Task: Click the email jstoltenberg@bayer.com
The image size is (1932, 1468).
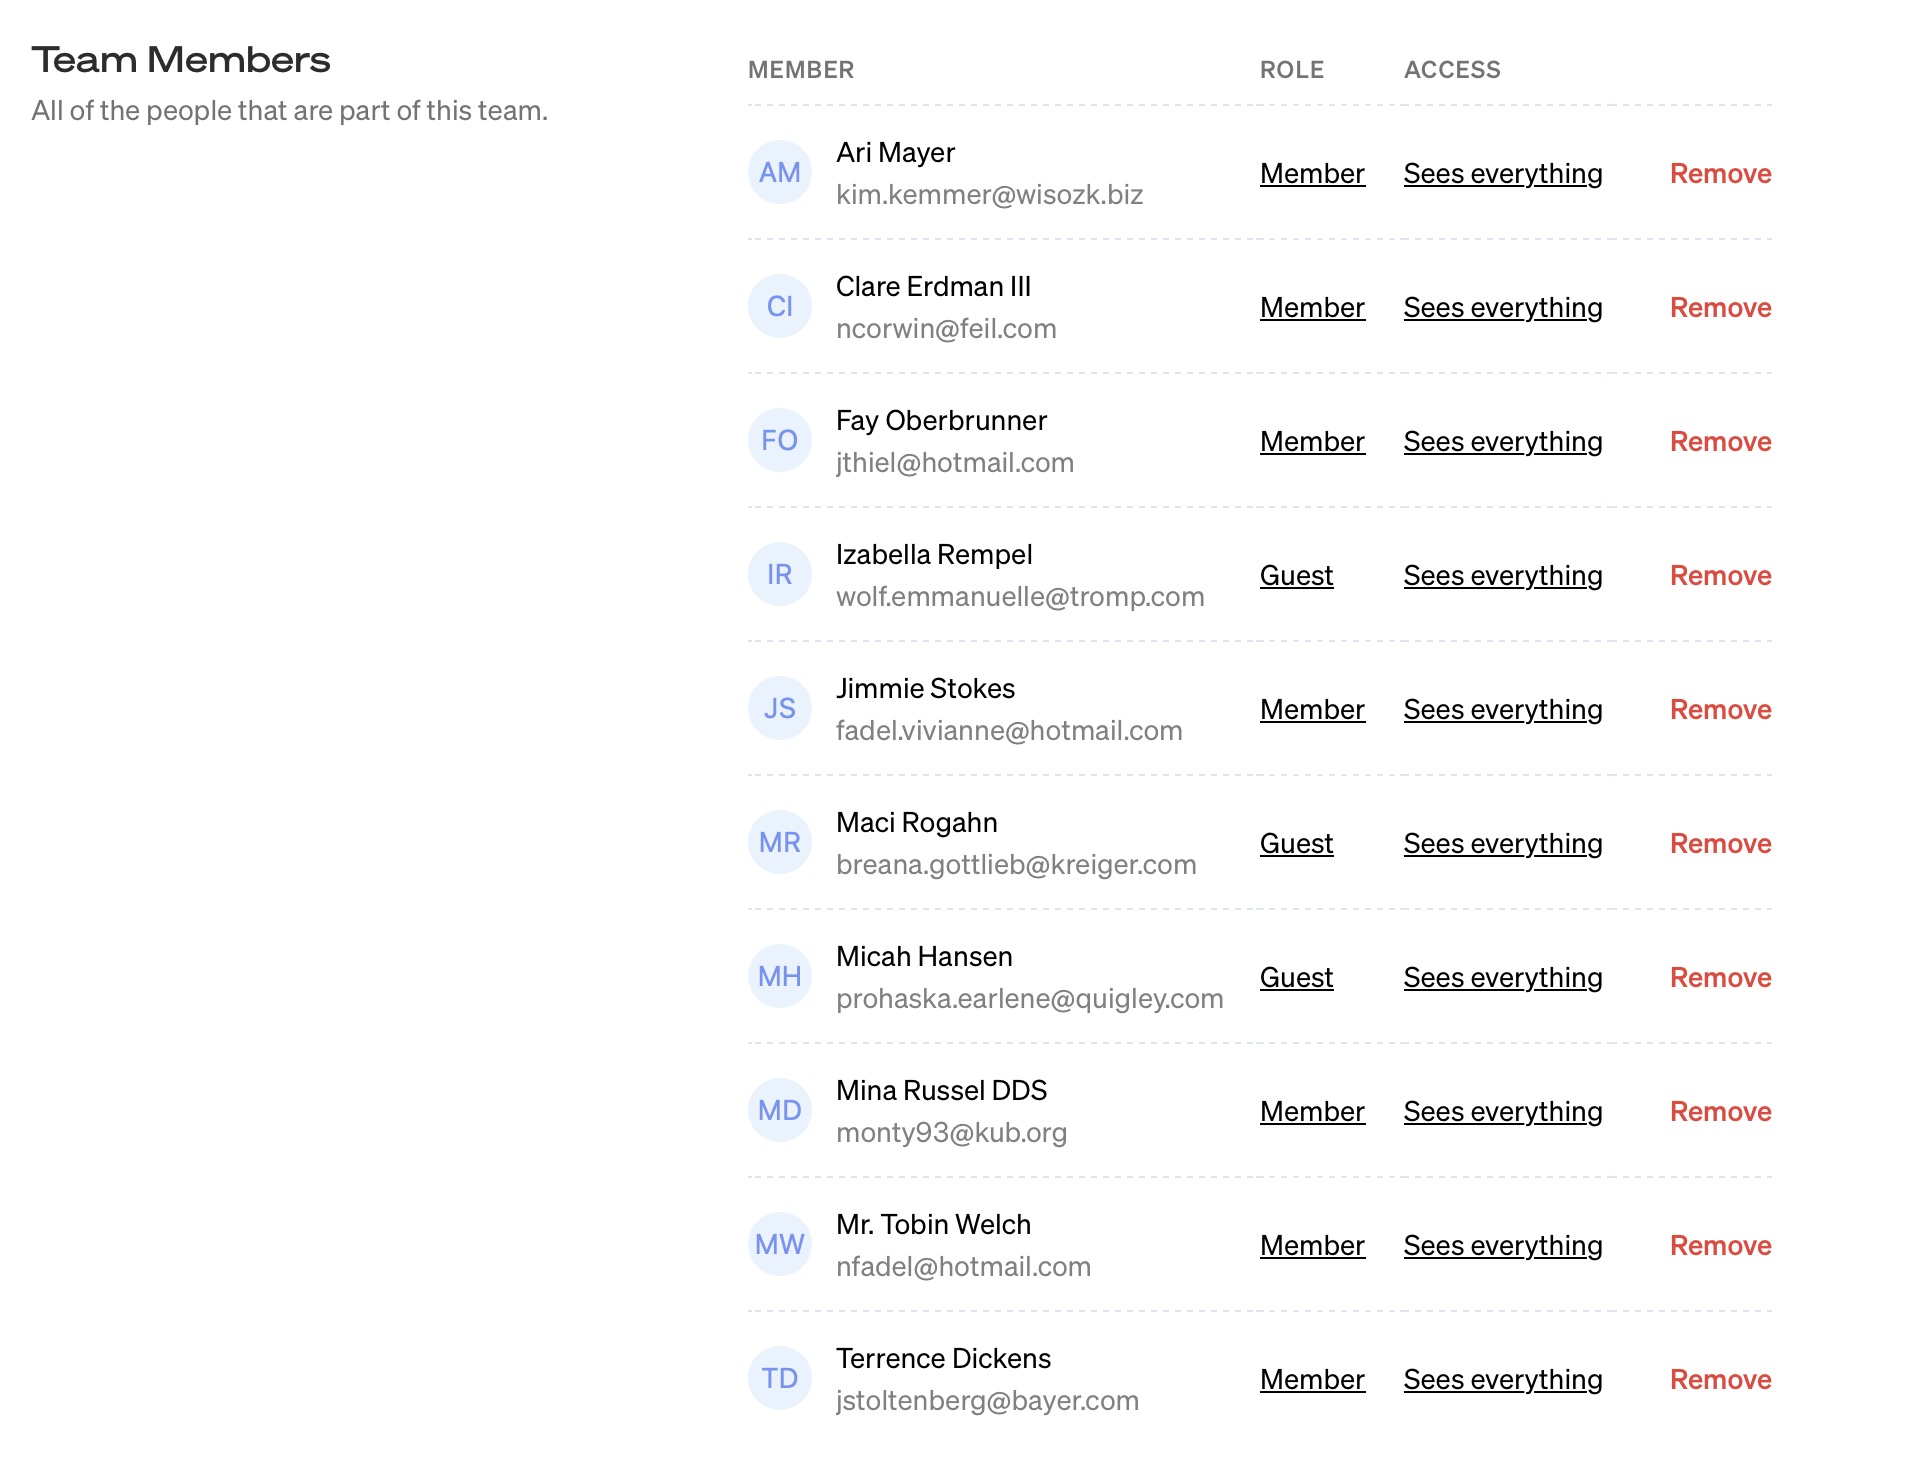Action: [987, 1400]
